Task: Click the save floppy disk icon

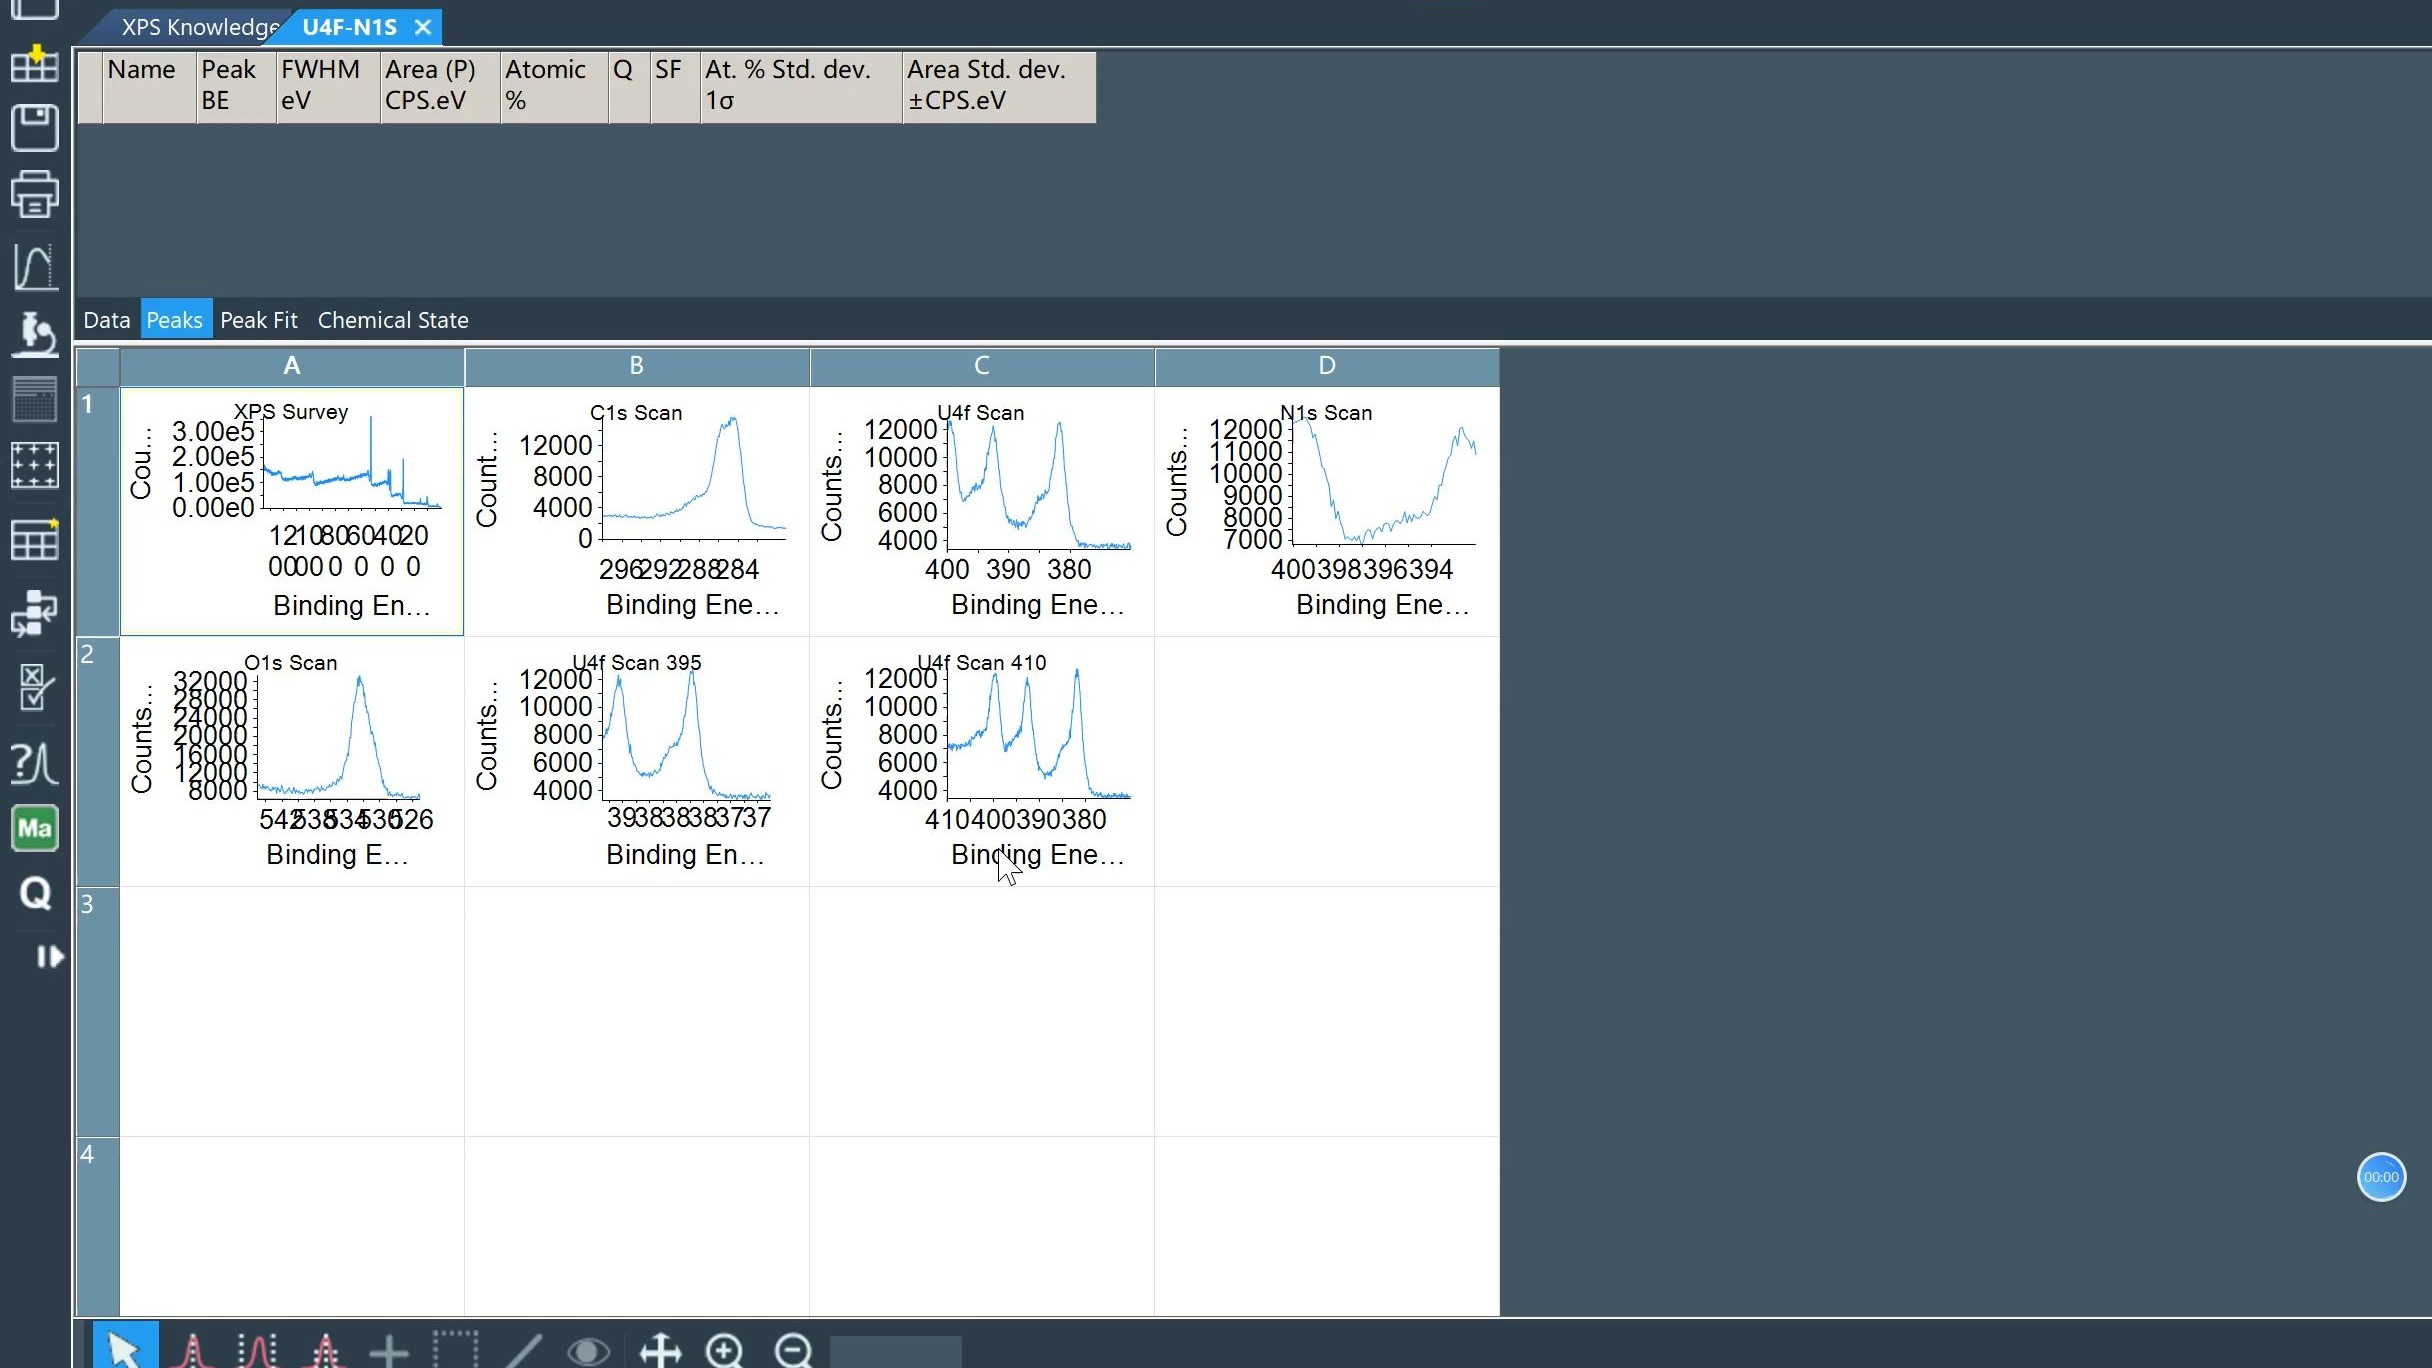Action: [x=34, y=128]
